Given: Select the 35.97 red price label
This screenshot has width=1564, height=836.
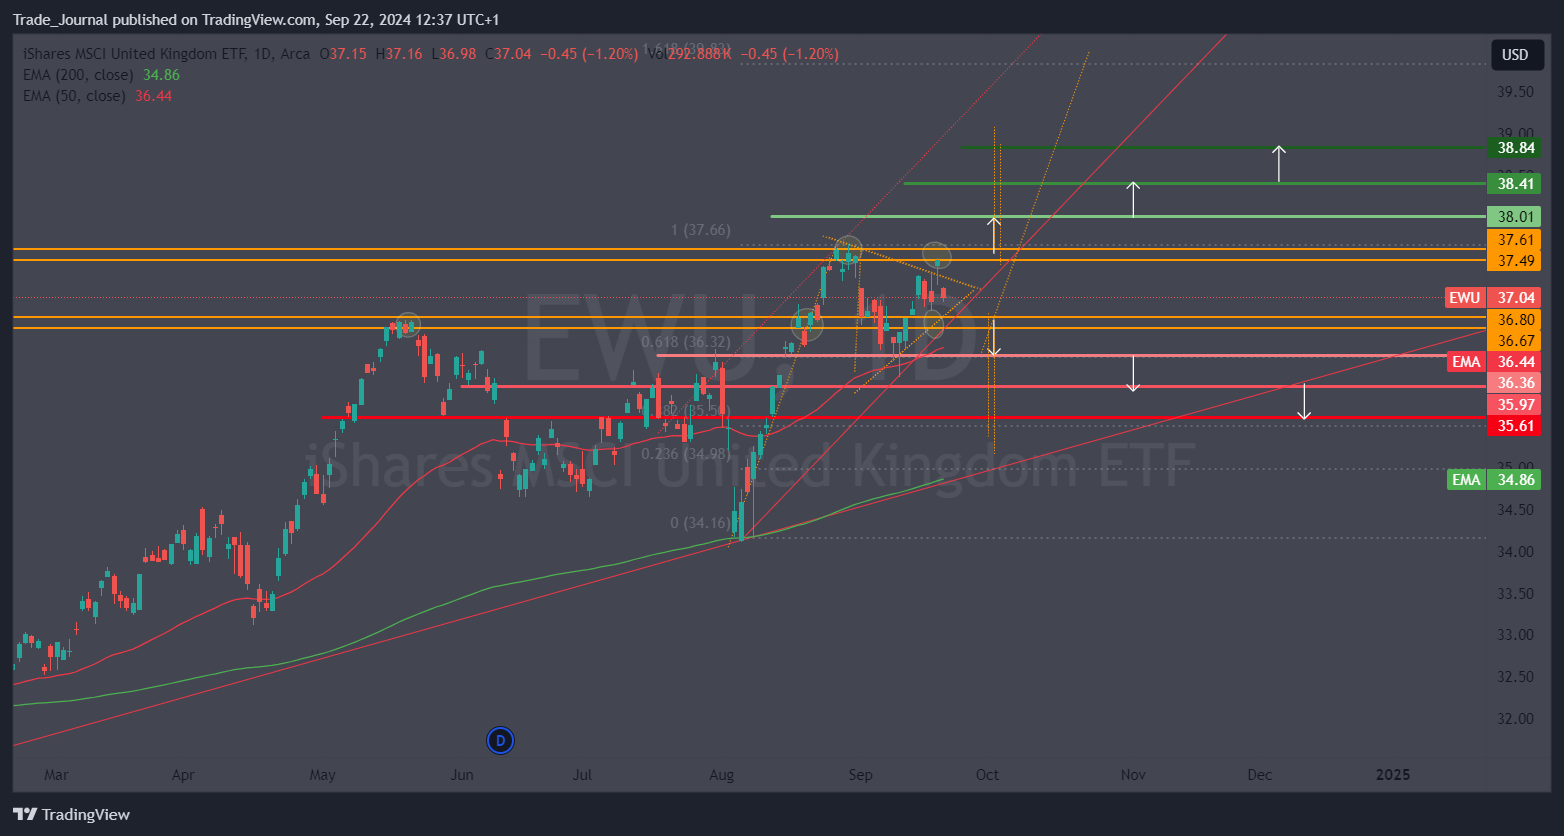Looking at the screenshot, I should point(1515,405).
